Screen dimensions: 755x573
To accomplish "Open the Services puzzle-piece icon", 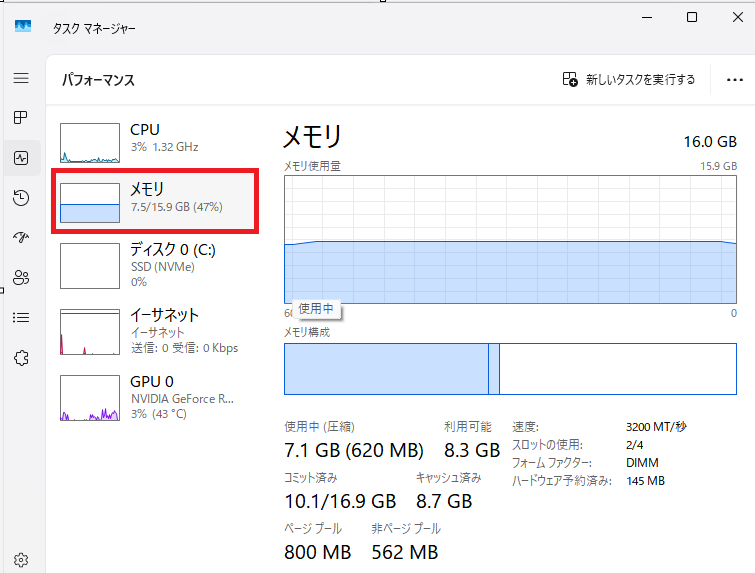I will [x=21, y=358].
